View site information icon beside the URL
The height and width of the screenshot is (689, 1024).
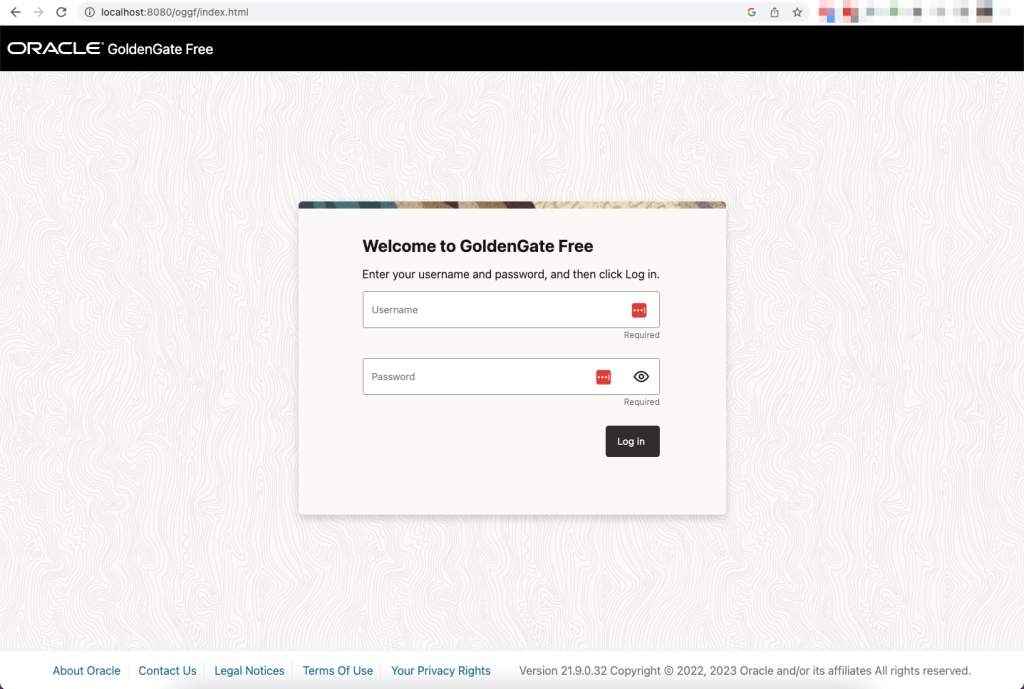(88, 12)
